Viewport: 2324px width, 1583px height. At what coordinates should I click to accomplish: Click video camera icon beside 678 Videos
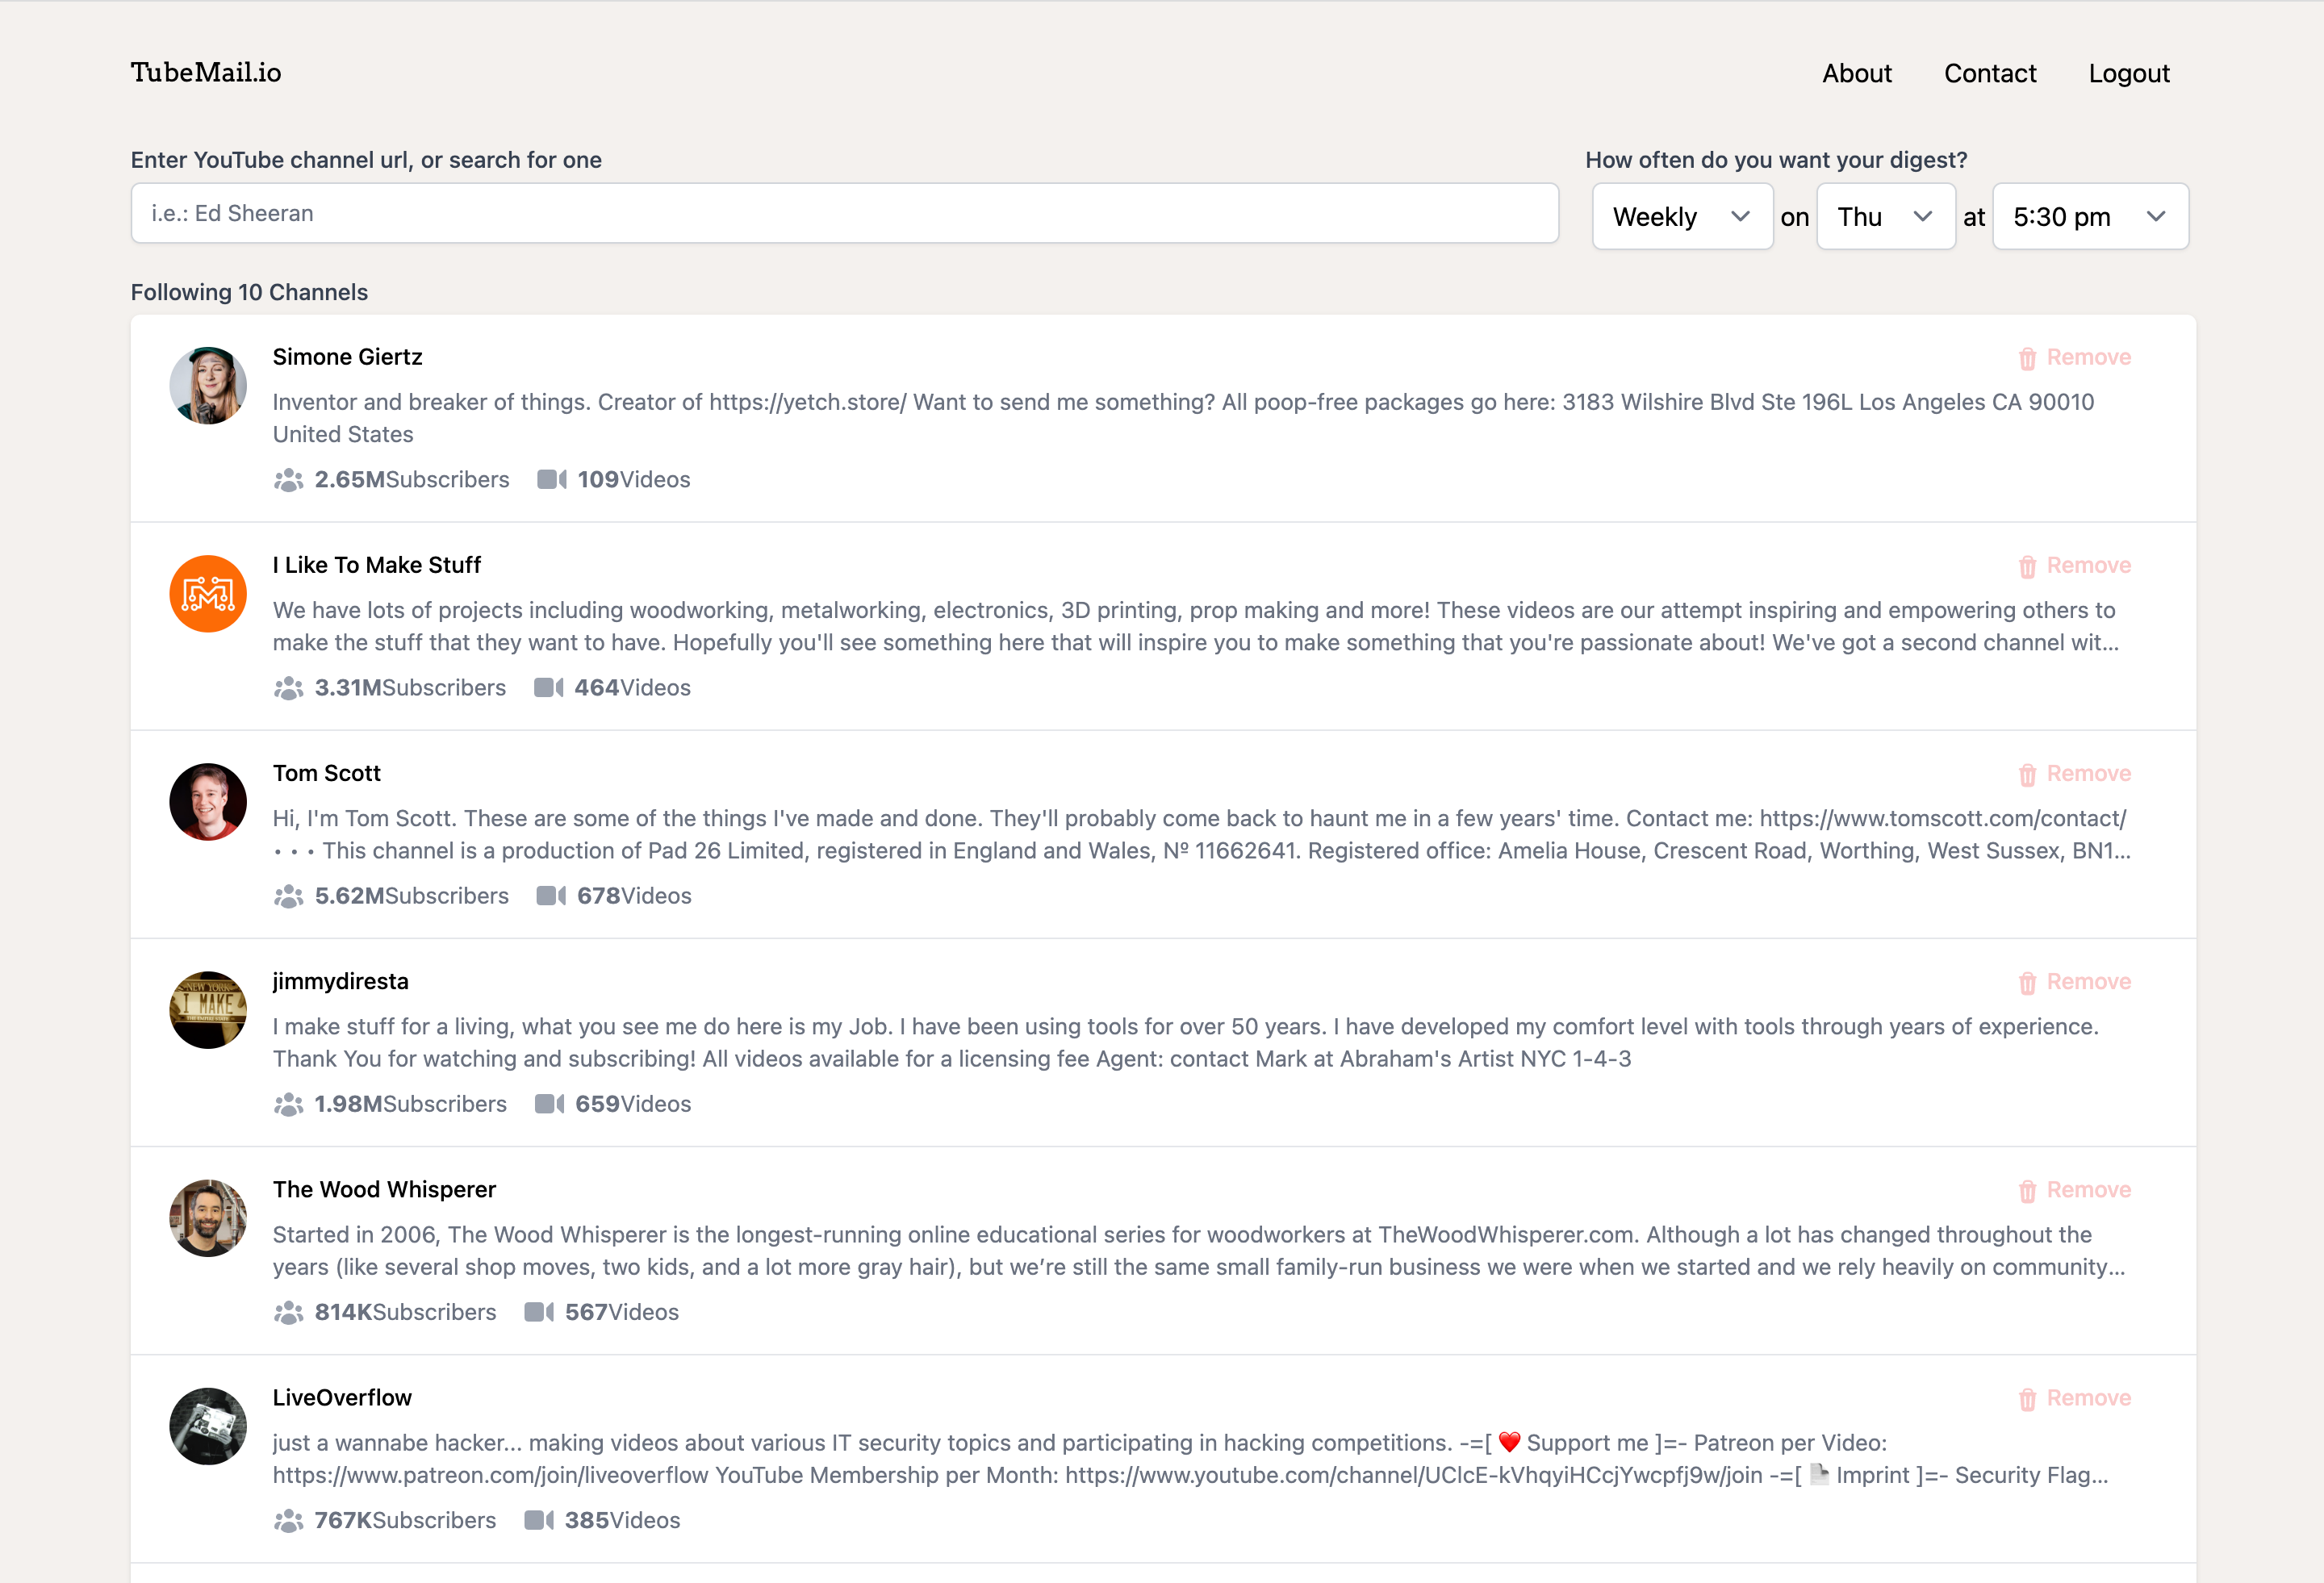click(551, 896)
